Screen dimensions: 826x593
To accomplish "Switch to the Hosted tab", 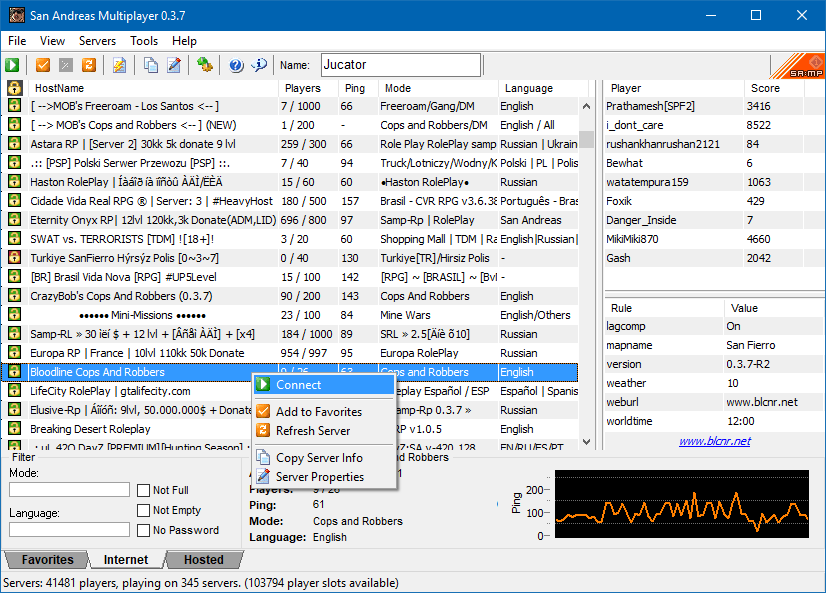I will pyautogui.click(x=204, y=559).
